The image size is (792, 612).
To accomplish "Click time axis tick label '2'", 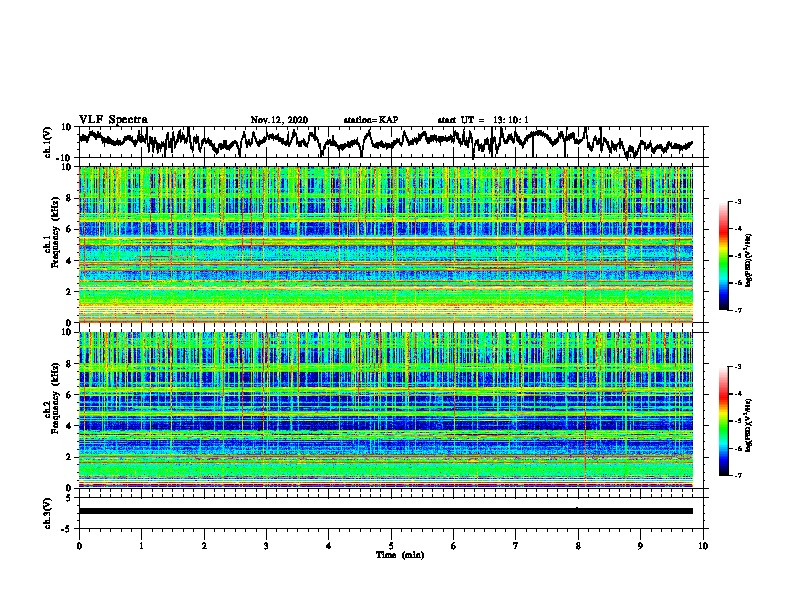I will tap(204, 546).
